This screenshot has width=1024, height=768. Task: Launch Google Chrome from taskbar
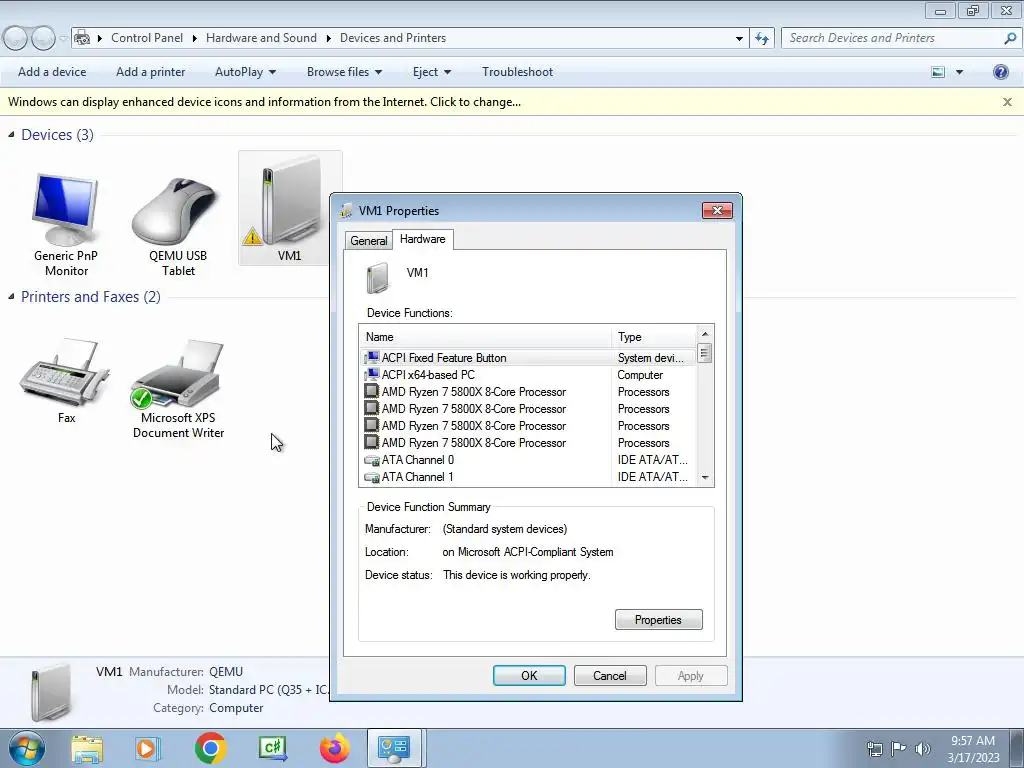coord(210,748)
